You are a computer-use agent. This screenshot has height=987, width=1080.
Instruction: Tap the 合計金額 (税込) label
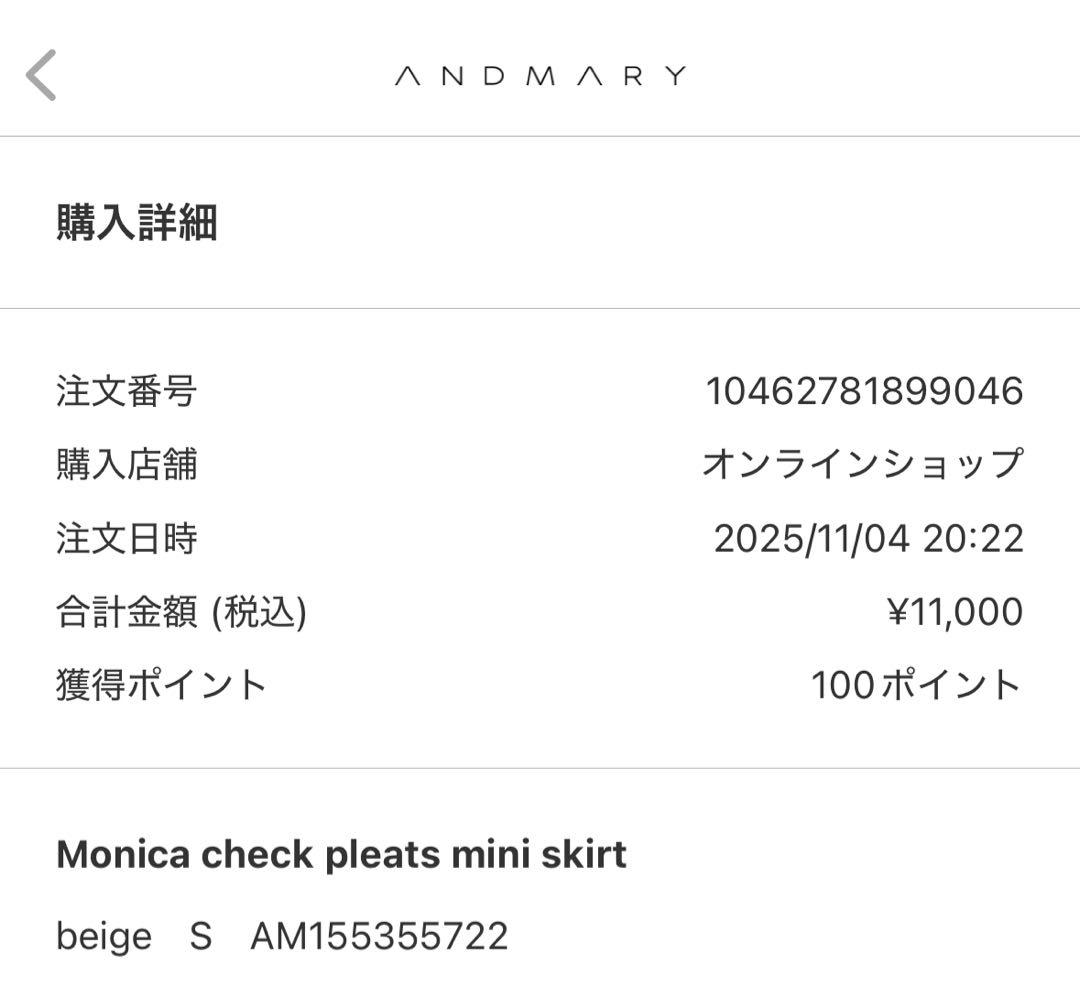tap(181, 612)
